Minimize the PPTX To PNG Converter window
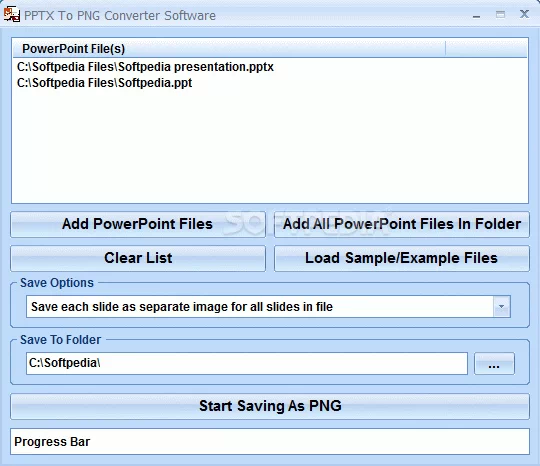 coord(476,15)
